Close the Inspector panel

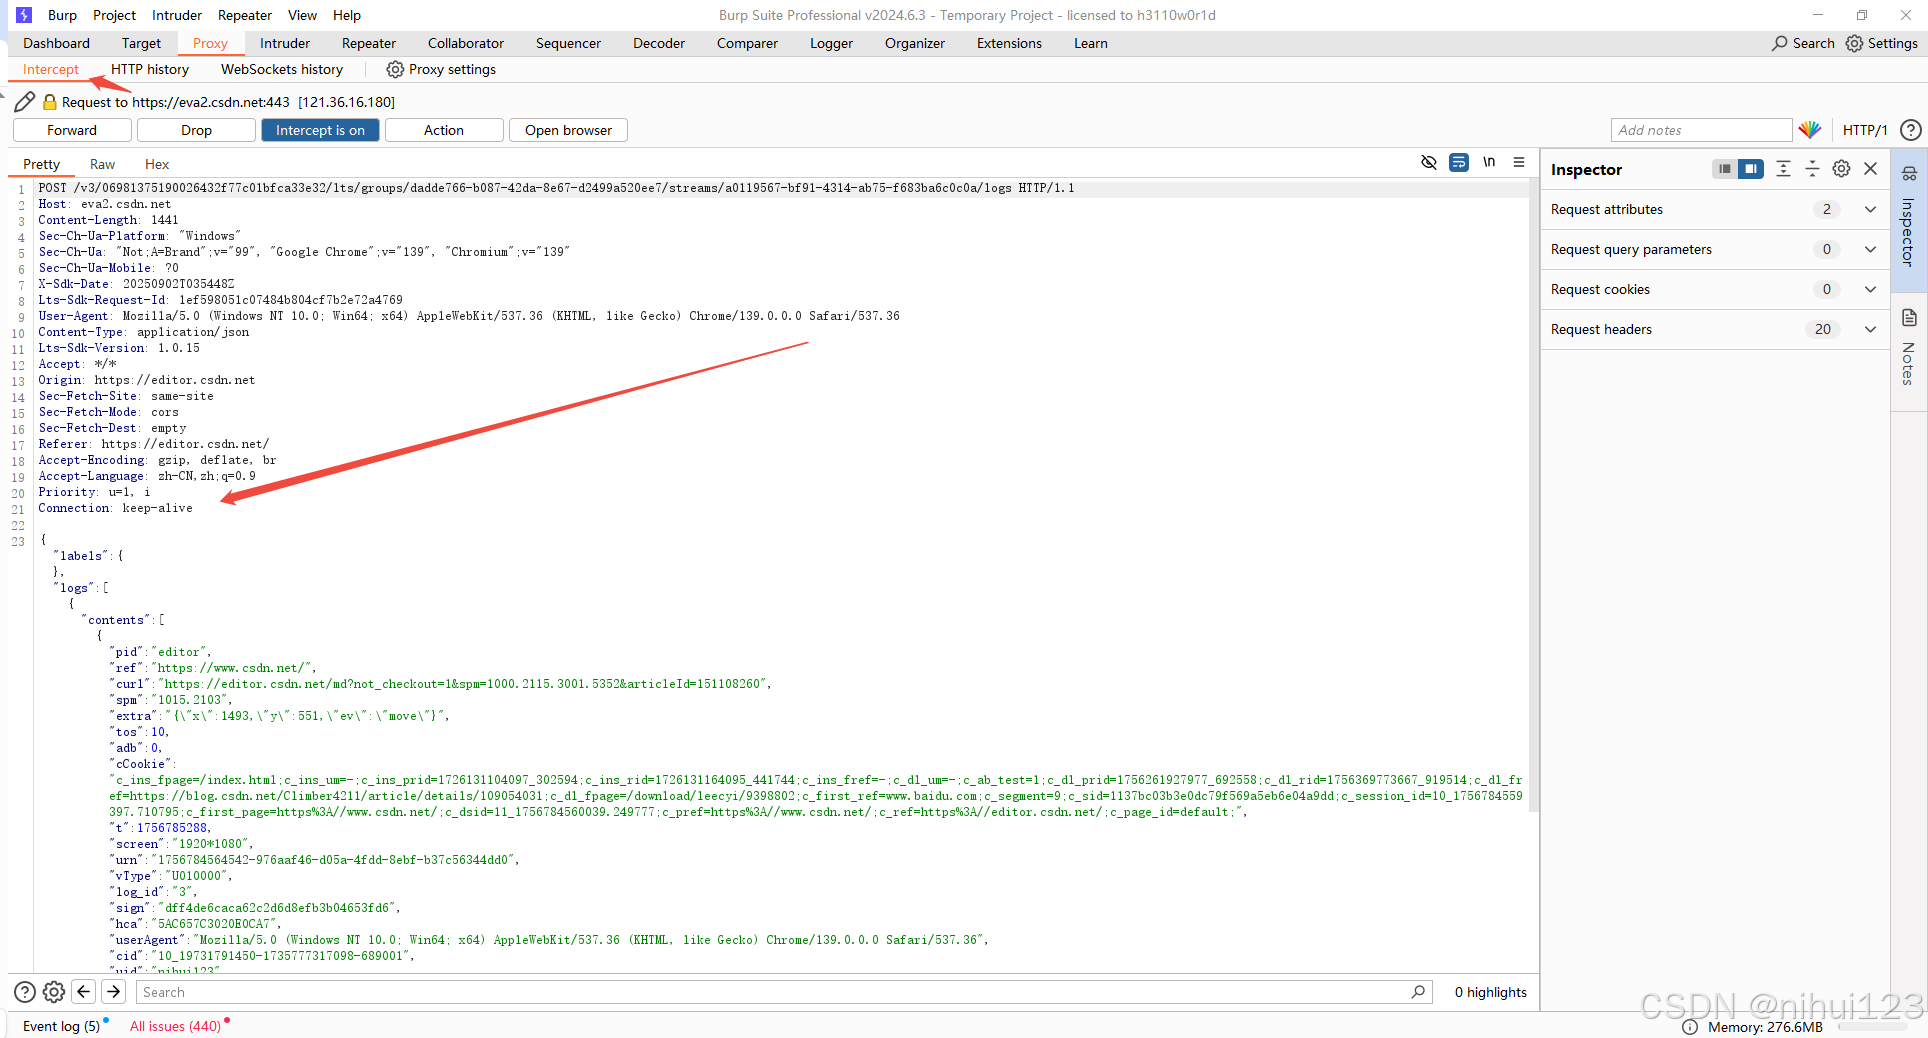pos(1871,169)
